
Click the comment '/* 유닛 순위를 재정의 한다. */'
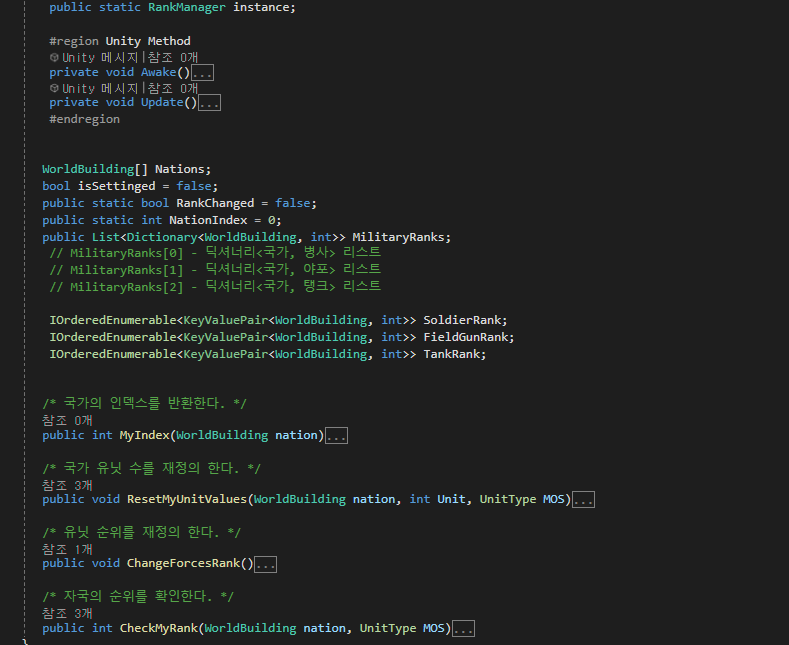click(141, 532)
